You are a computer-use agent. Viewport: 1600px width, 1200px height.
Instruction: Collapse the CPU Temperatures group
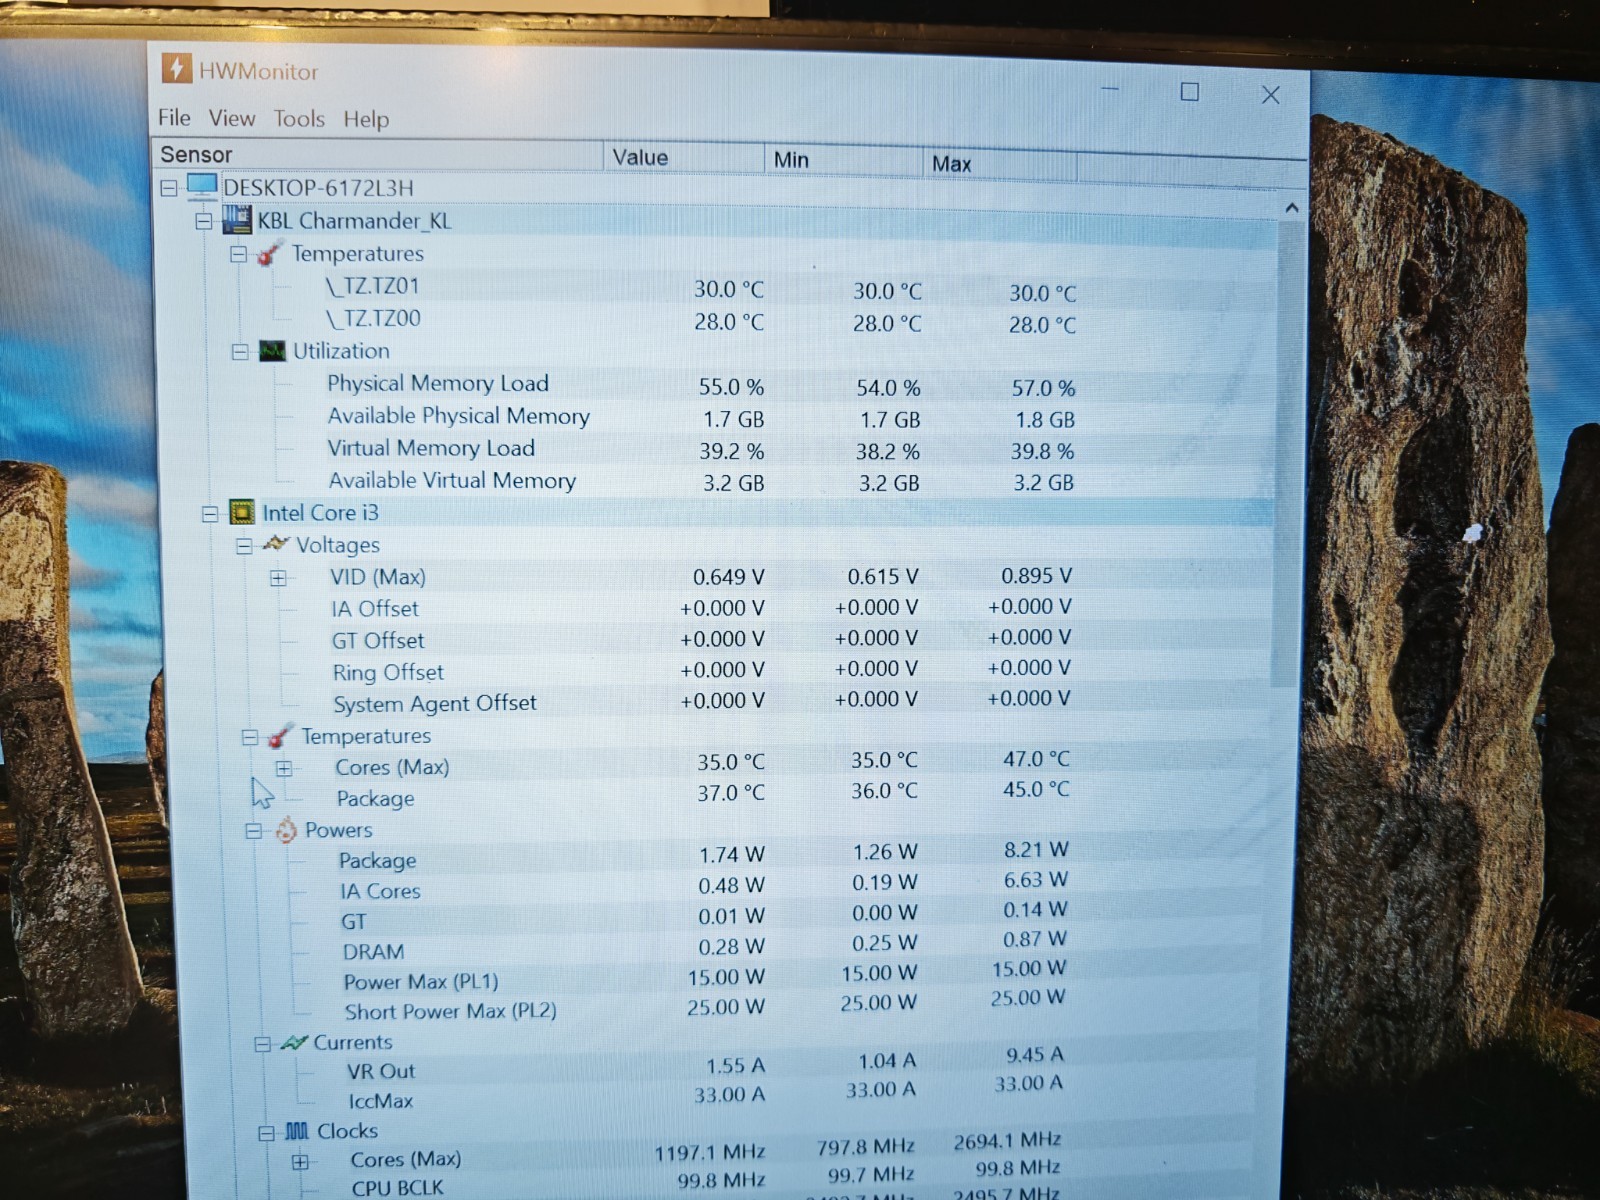click(x=249, y=737)
